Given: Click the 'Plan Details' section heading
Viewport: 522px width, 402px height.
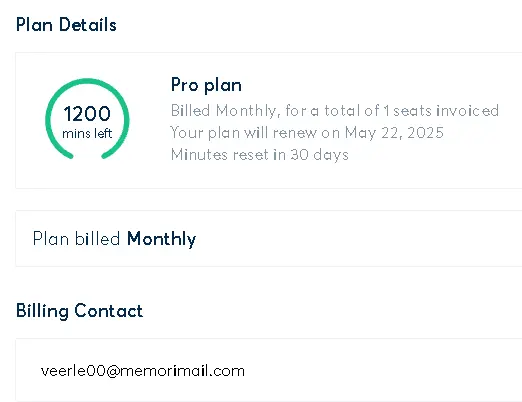Looking at the screenshot, I should coord(66,25).
